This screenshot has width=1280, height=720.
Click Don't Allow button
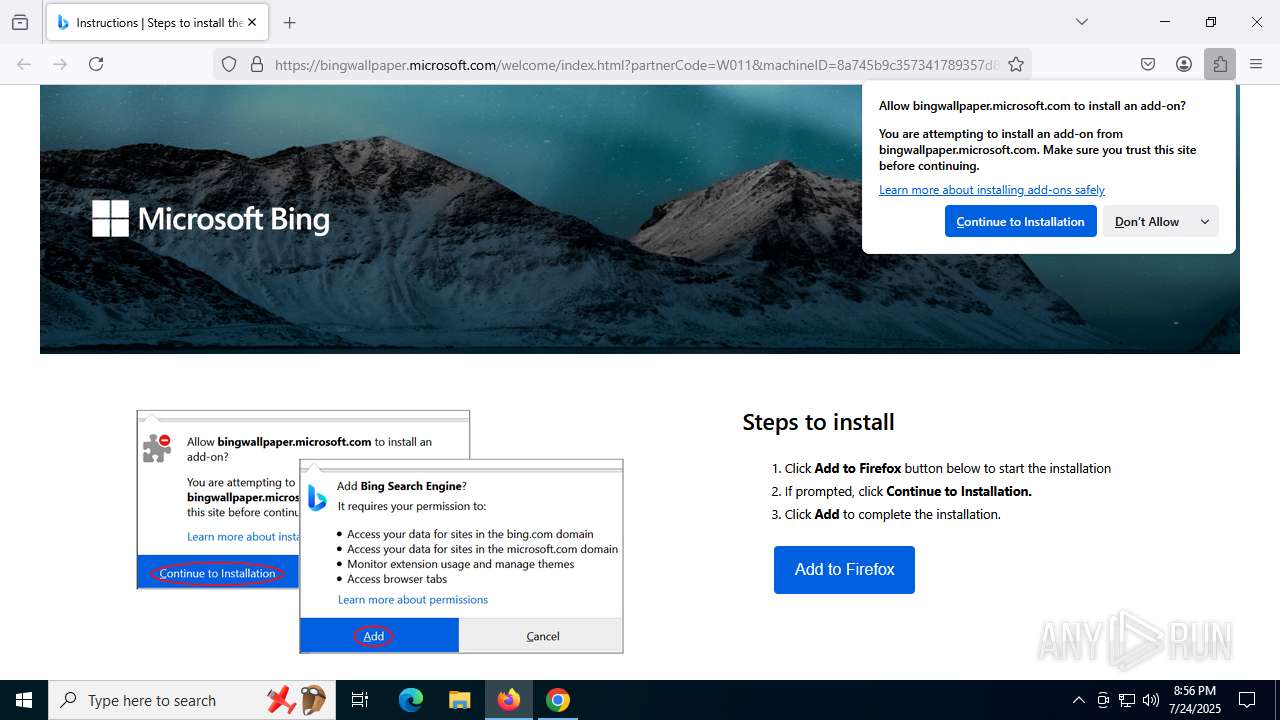point(1147,221)
